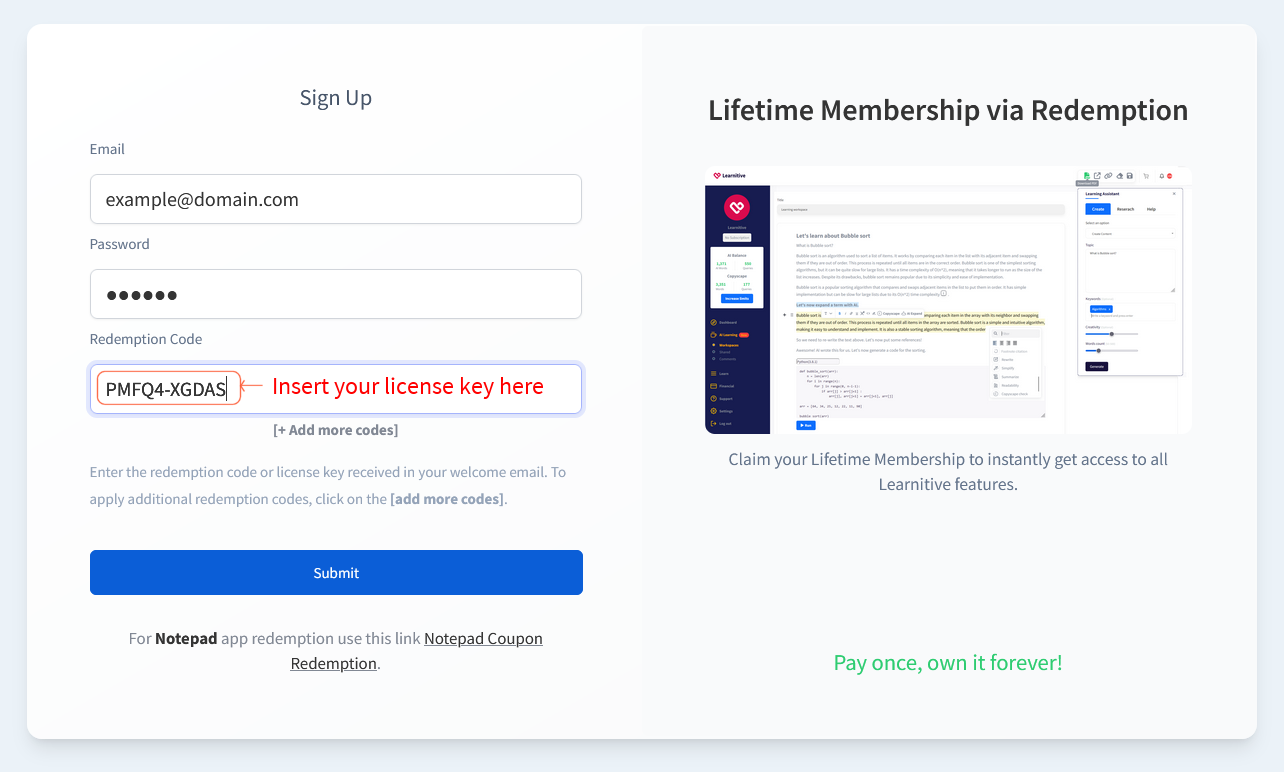Click the Learnitive app preview image
This screenshot has width=1284, height=772.
coord(948,300)
